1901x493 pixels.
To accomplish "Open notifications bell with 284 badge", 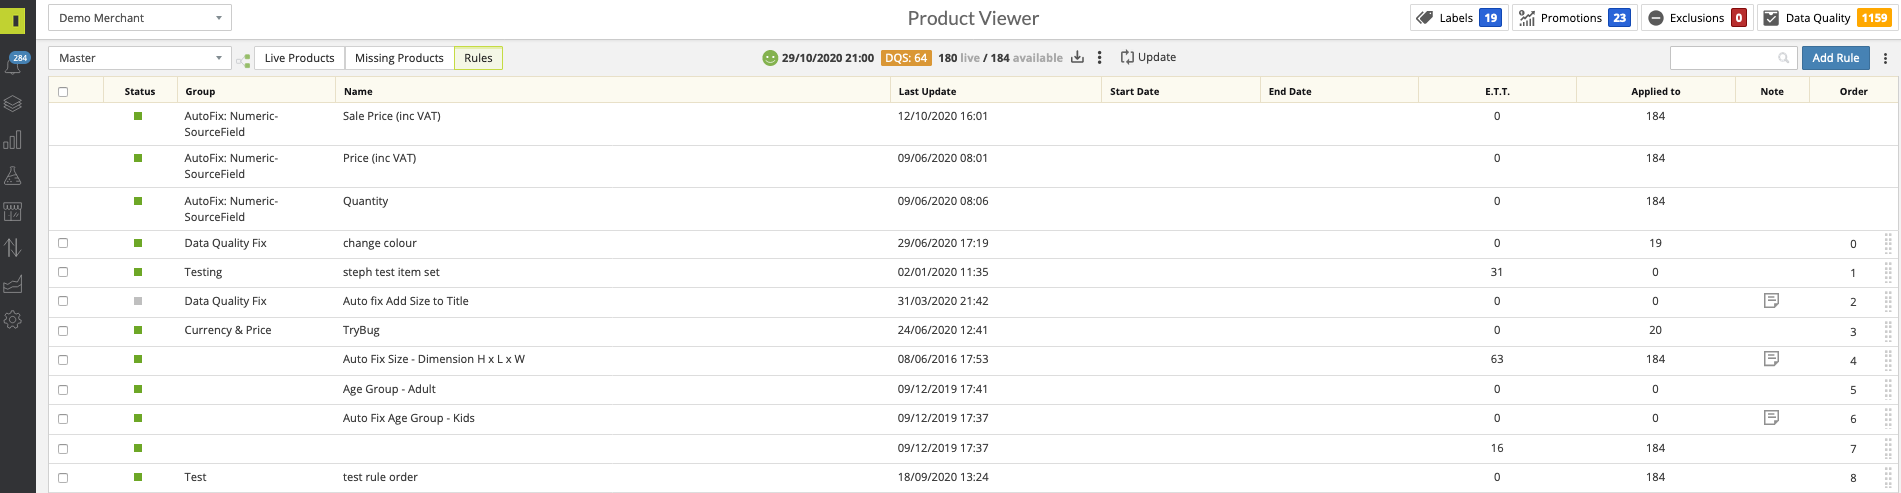I will pos(14,65).
